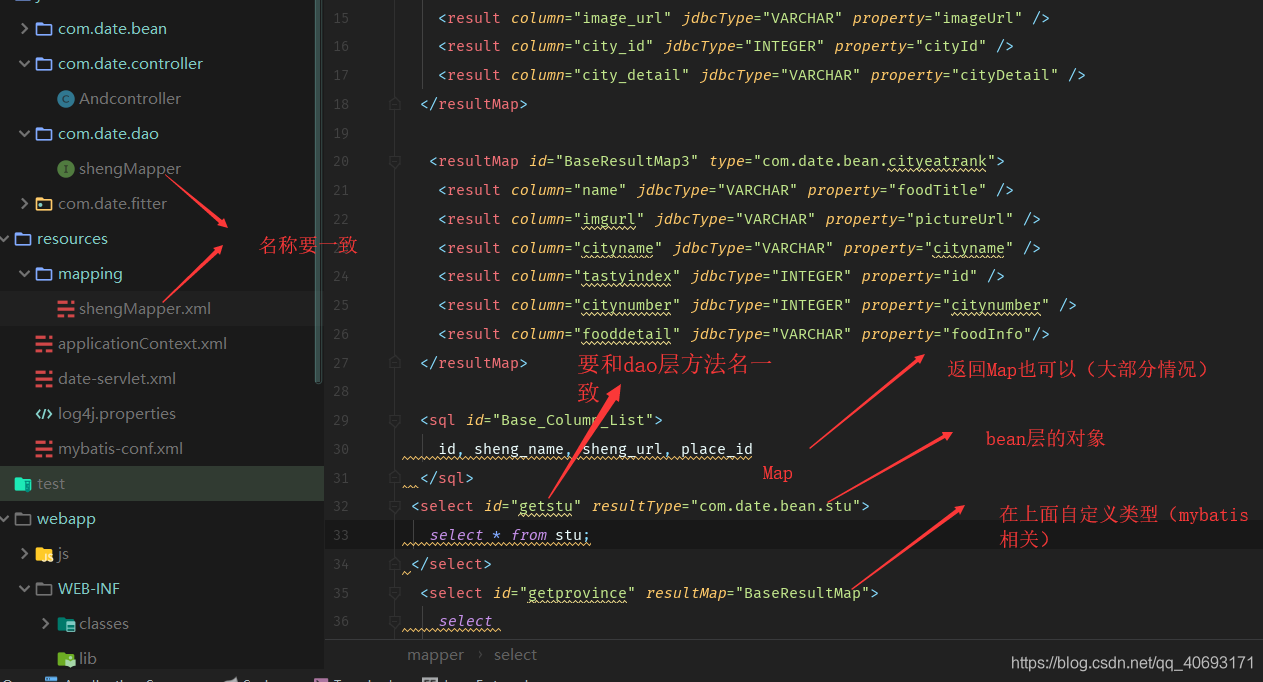Click the "getprovince" select id

click(578, 593)
